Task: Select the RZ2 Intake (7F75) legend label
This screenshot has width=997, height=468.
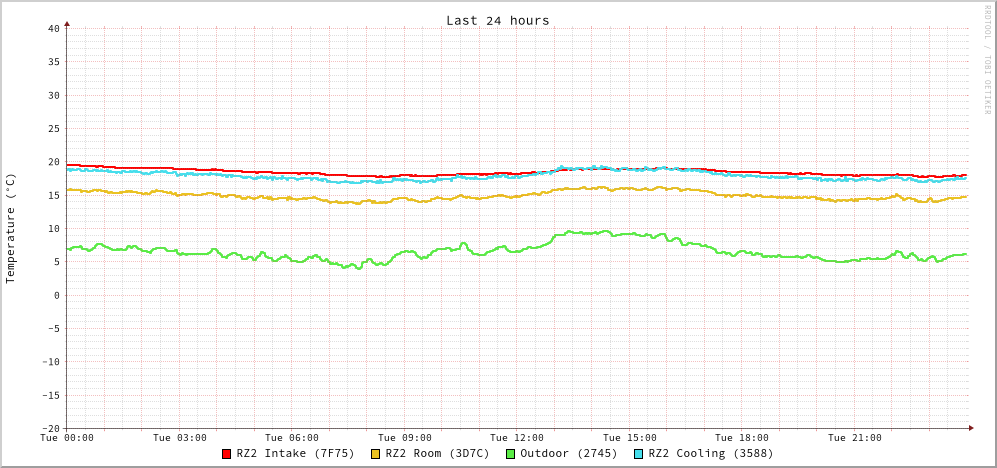Action: [x=295, y=453]
